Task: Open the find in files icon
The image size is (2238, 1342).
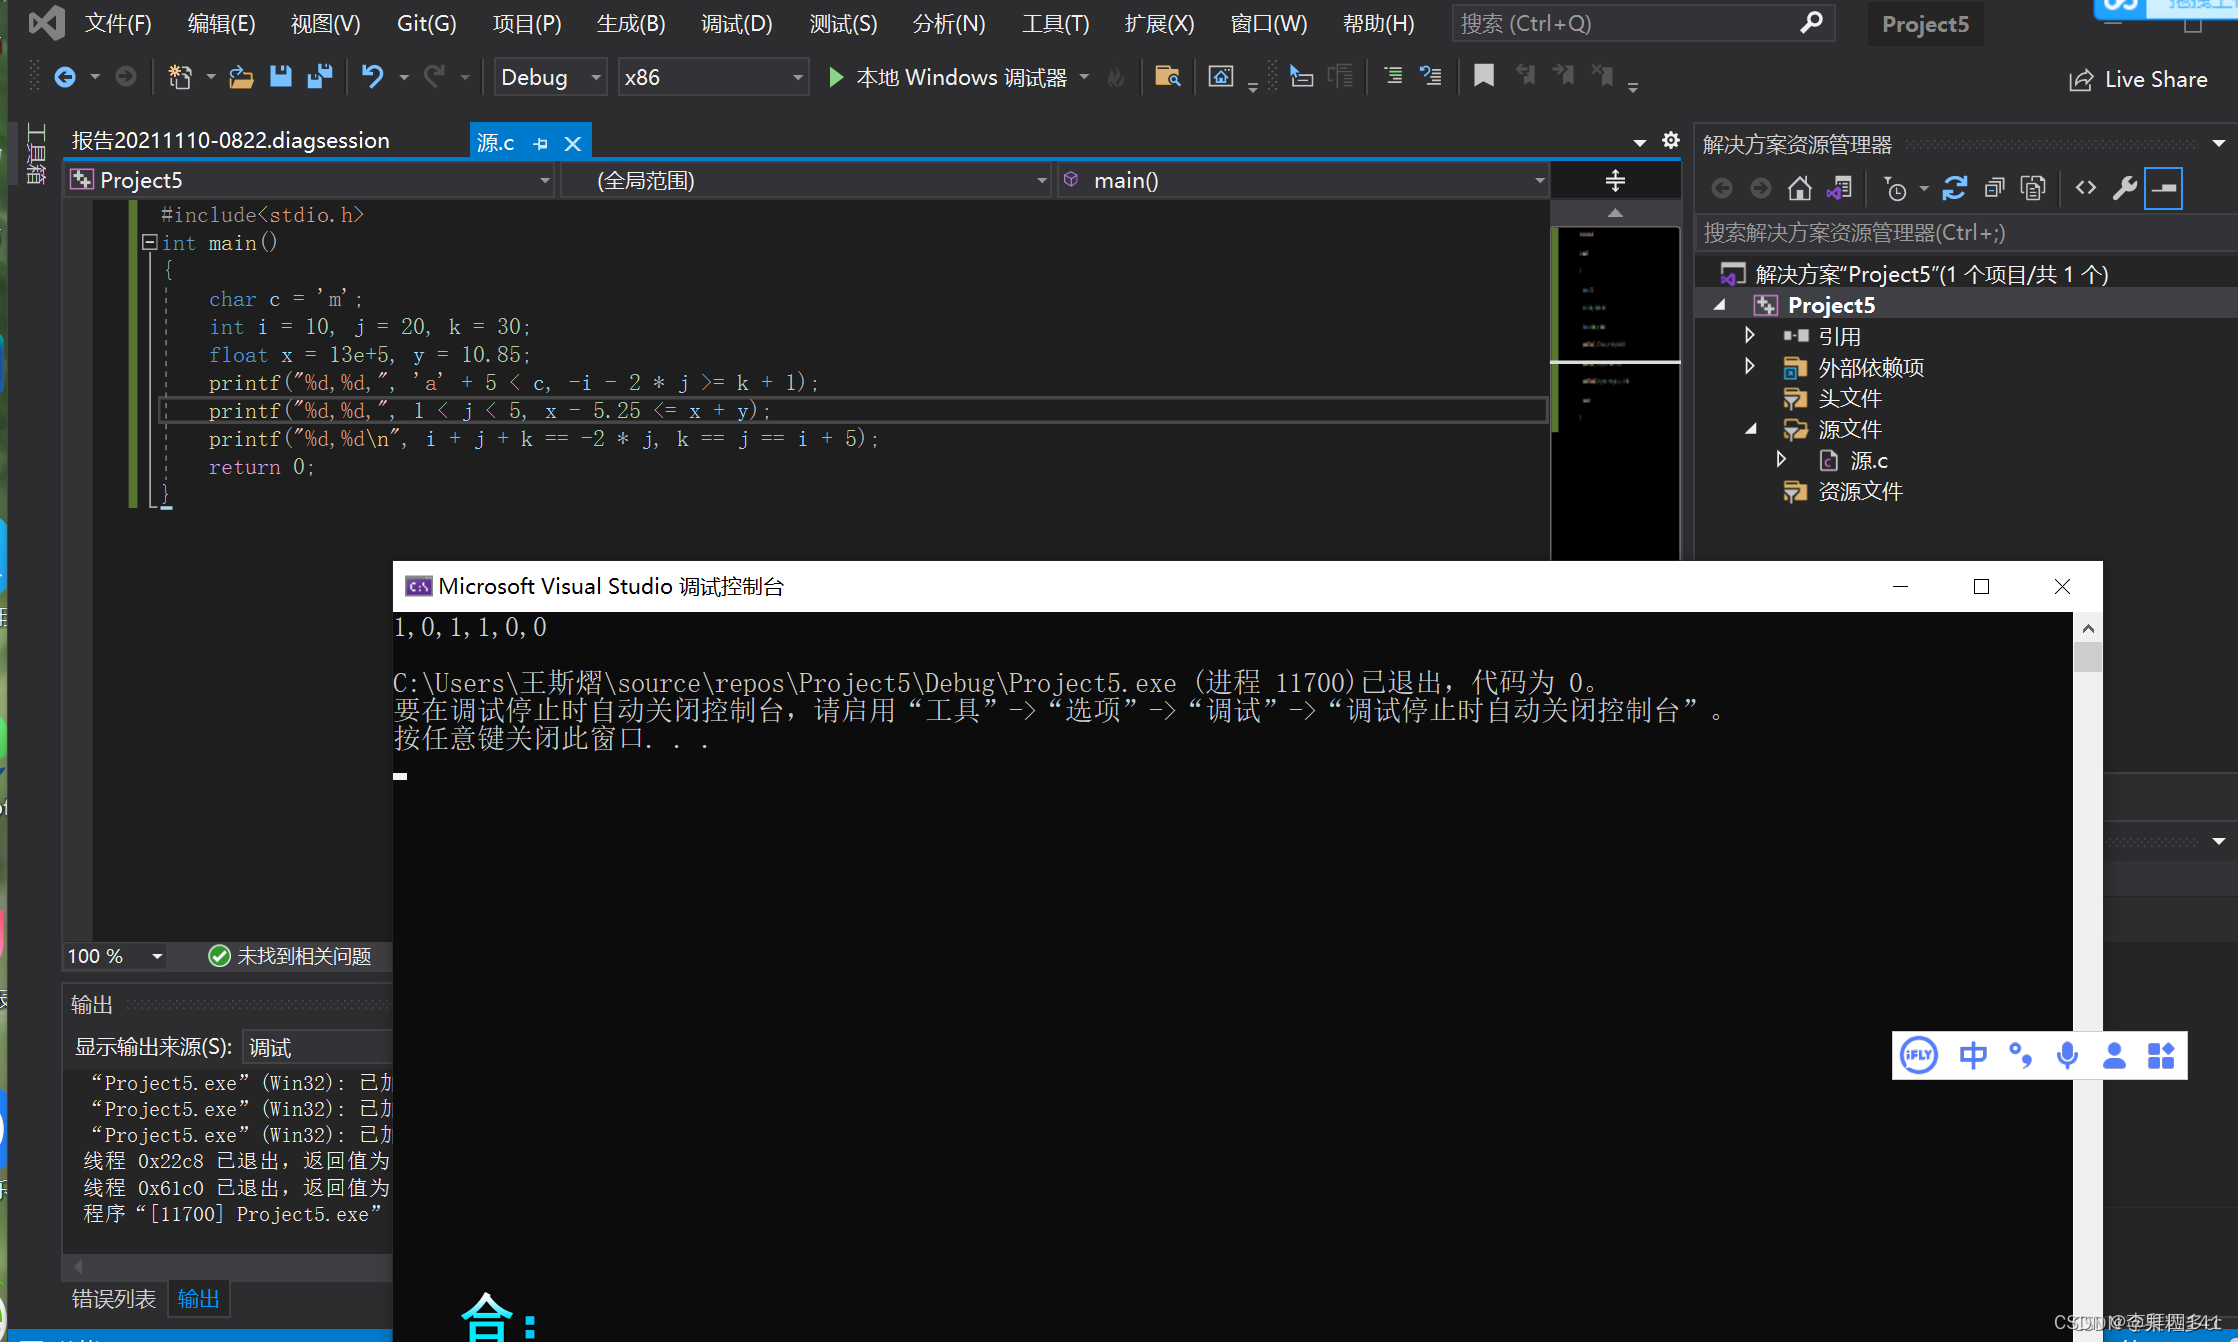Action: click(x=1167, y=77)
